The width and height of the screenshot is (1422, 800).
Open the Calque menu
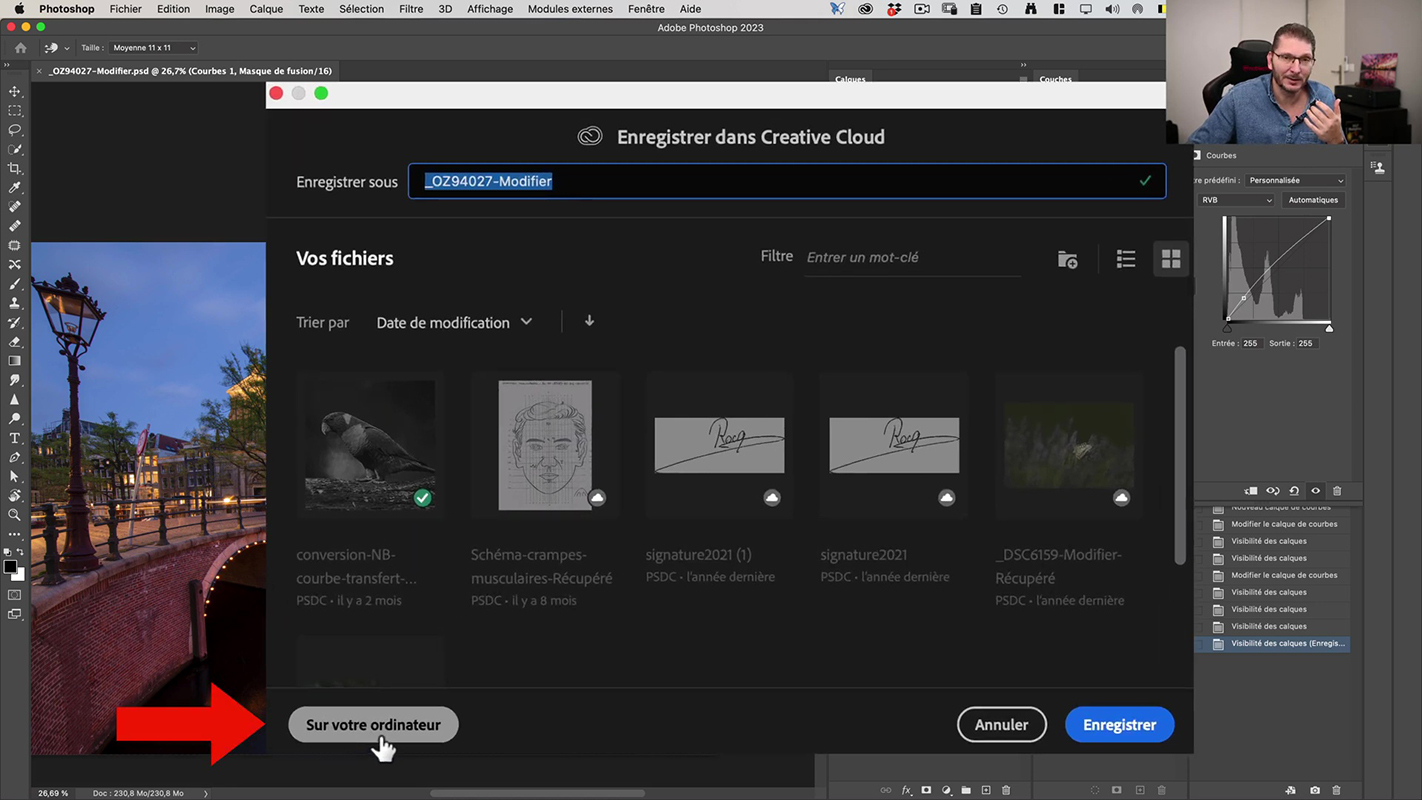pos(266,9)
